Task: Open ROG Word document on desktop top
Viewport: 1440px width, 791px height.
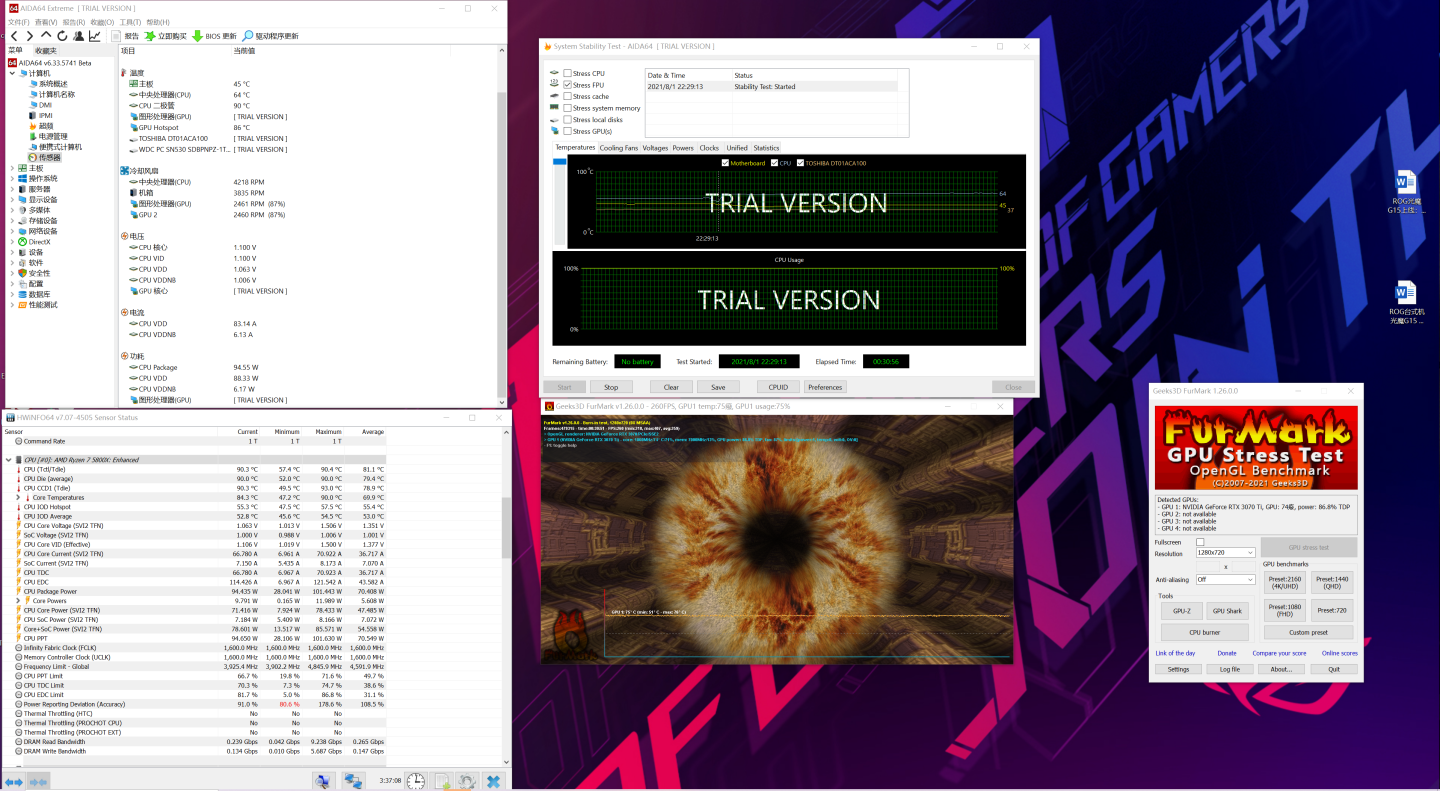Action: pyautogui.click(x=1405, y=193)
